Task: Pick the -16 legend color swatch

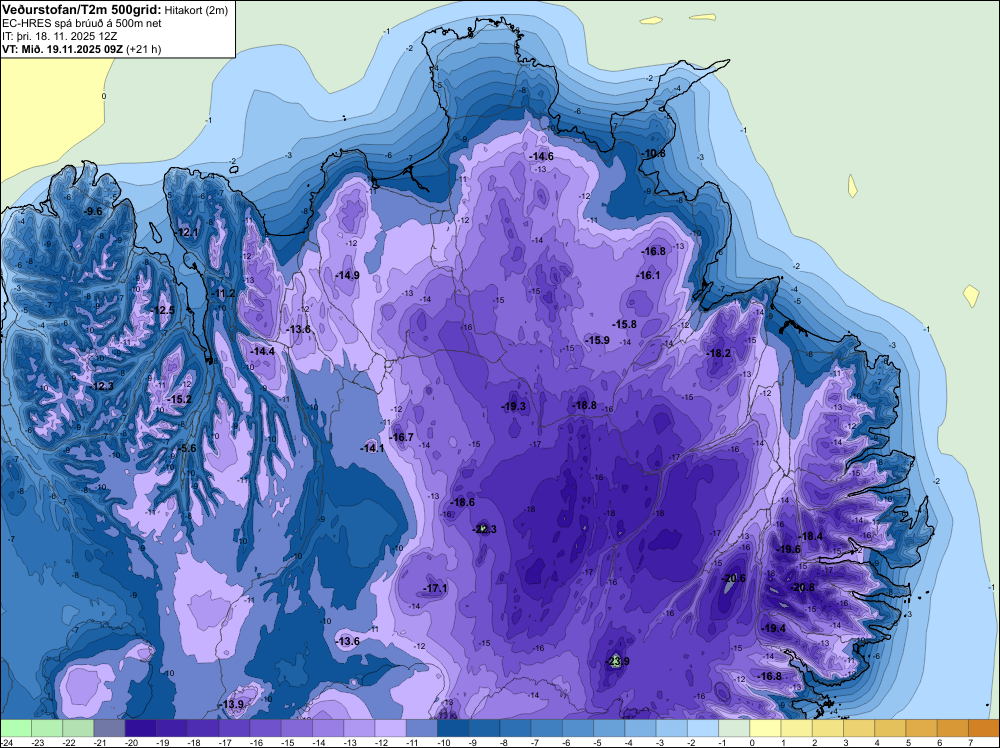Action: 265,728
